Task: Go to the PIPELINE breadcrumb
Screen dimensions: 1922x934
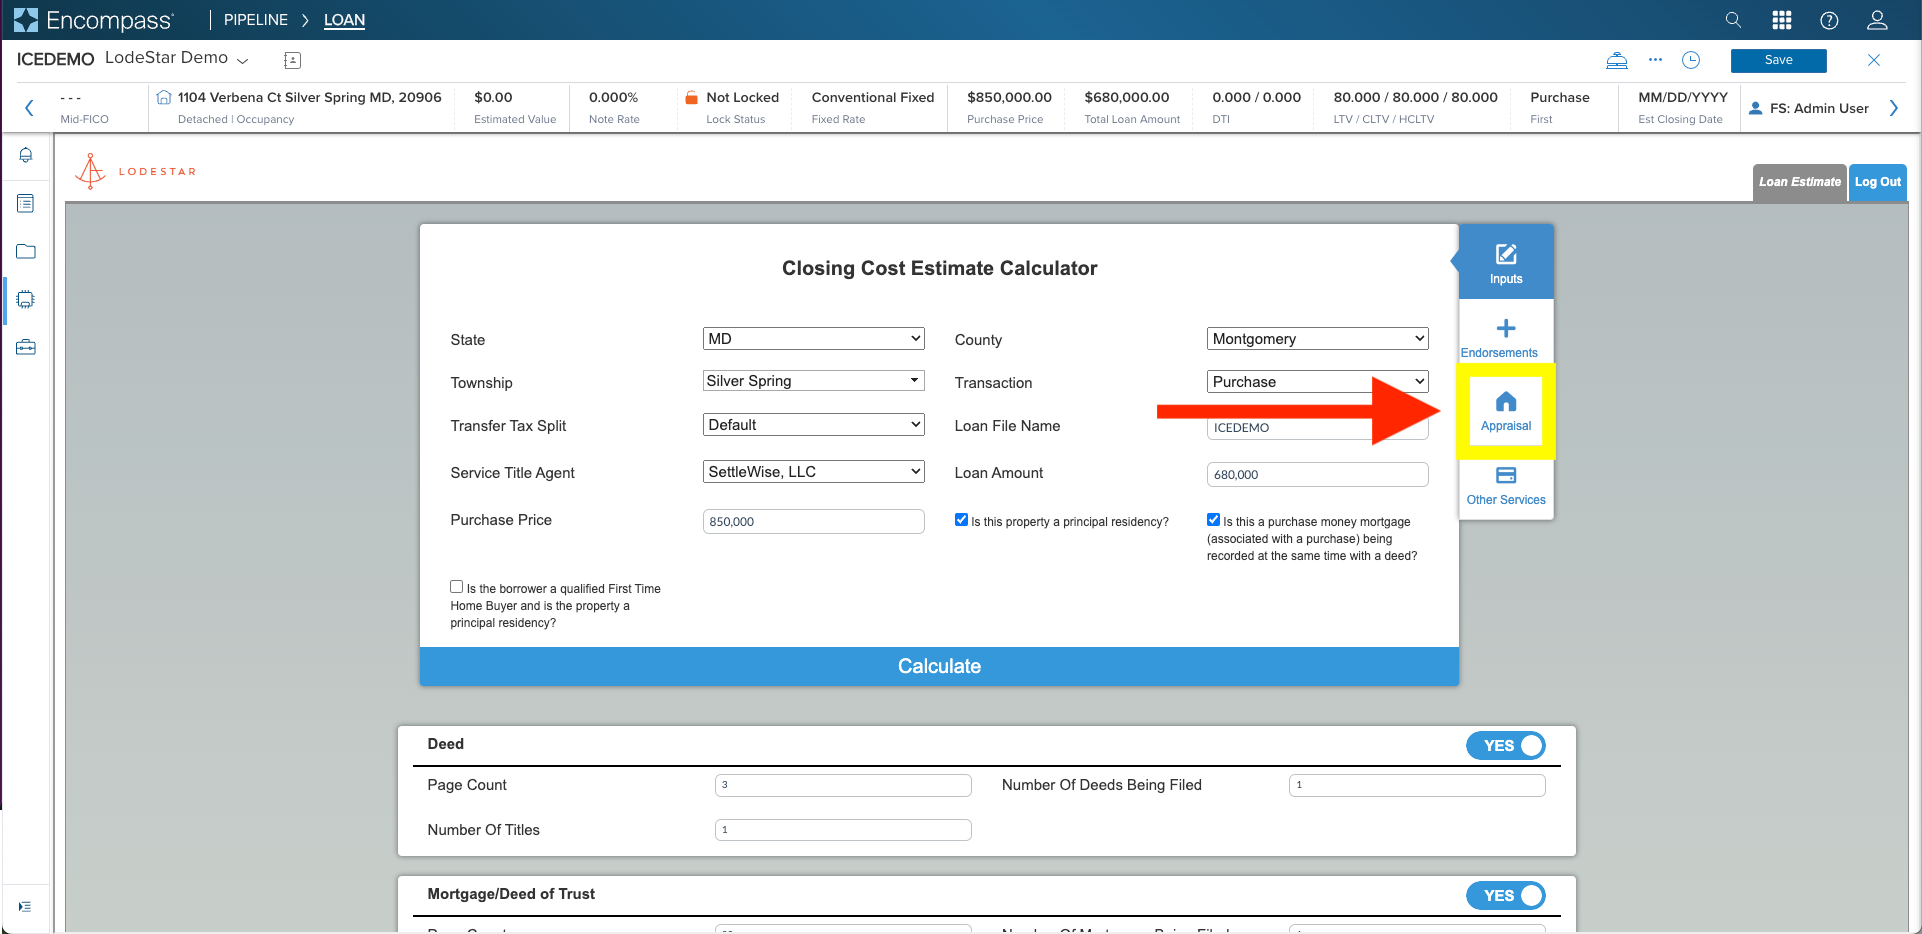Action: click(256, 20)
